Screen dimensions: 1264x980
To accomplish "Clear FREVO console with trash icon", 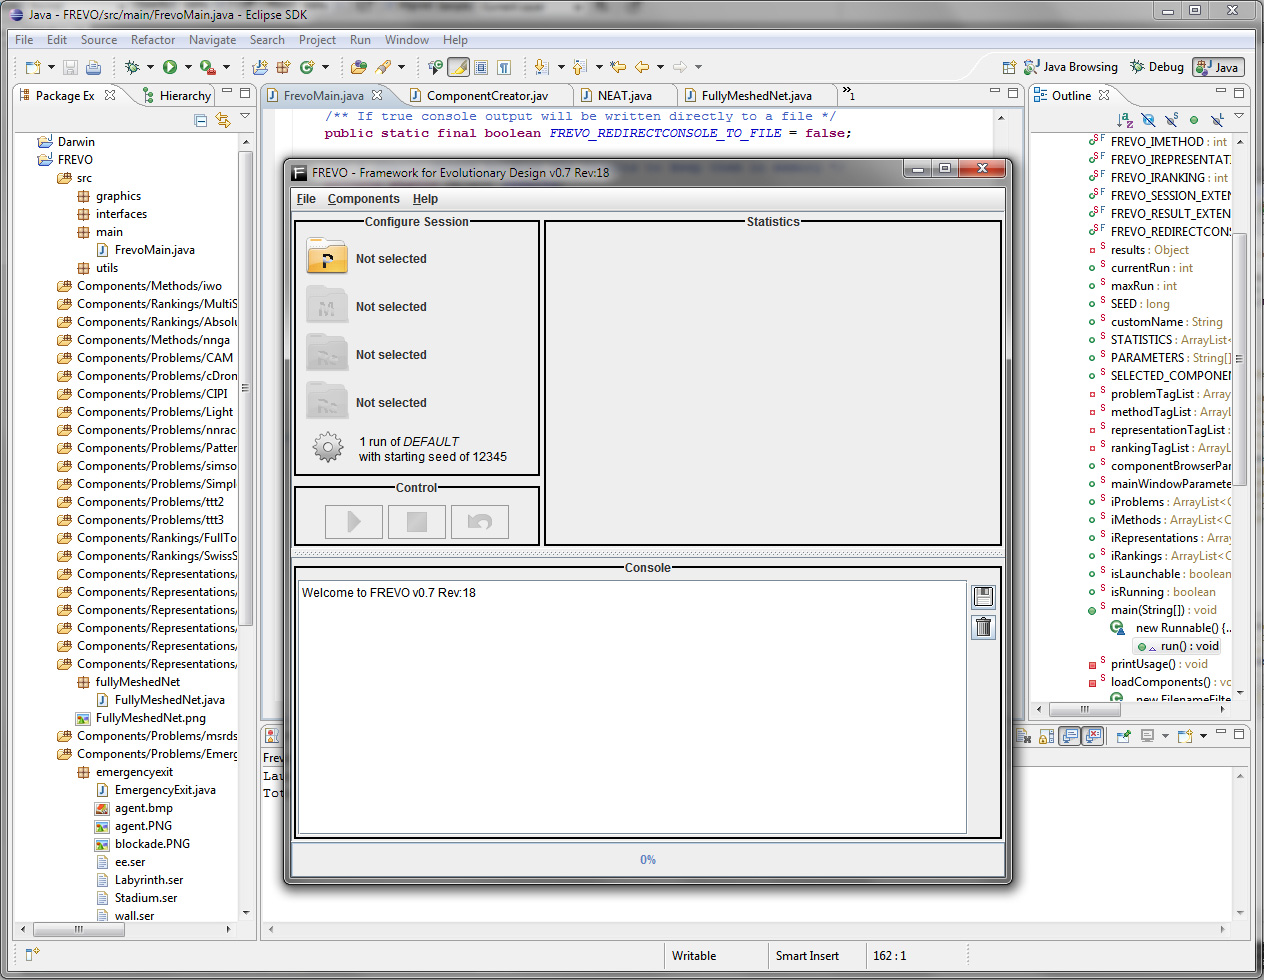I will click(983, 627).
